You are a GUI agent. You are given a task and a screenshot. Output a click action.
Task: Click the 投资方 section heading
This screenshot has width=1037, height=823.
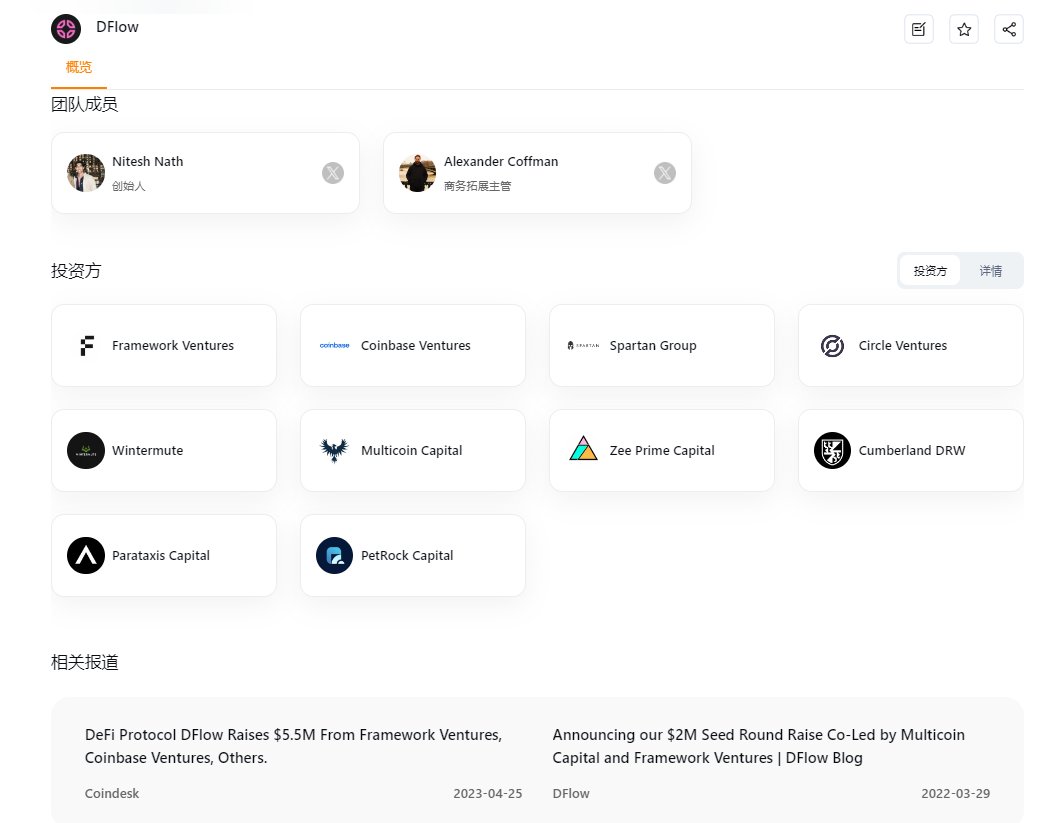pos(76,271)
